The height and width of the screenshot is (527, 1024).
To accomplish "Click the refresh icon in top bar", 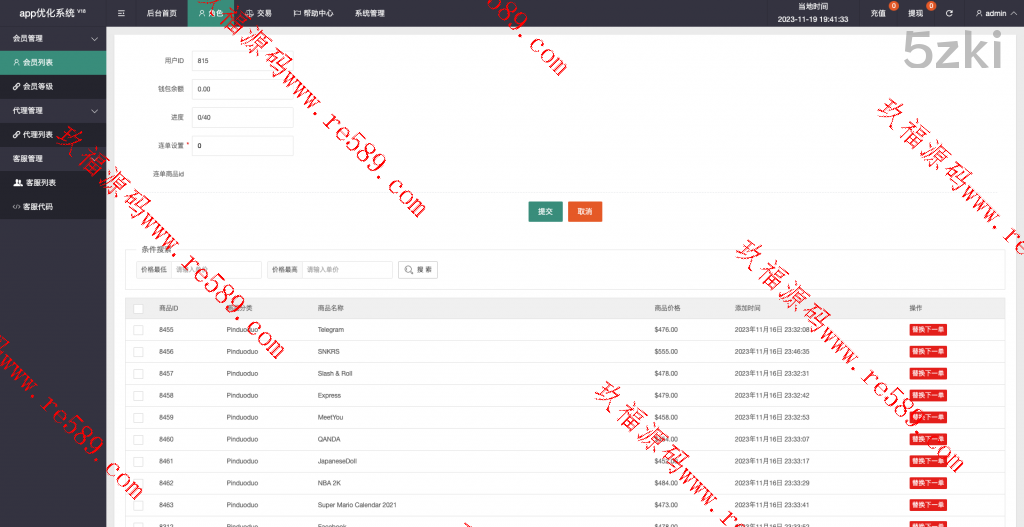I will tap(949, 14).
